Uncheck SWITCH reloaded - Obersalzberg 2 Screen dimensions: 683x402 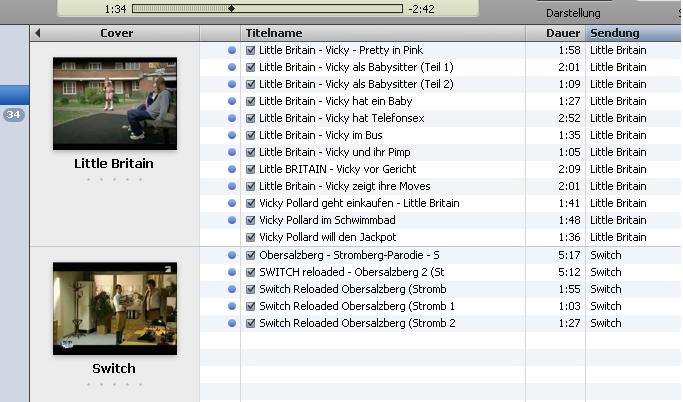250,272
